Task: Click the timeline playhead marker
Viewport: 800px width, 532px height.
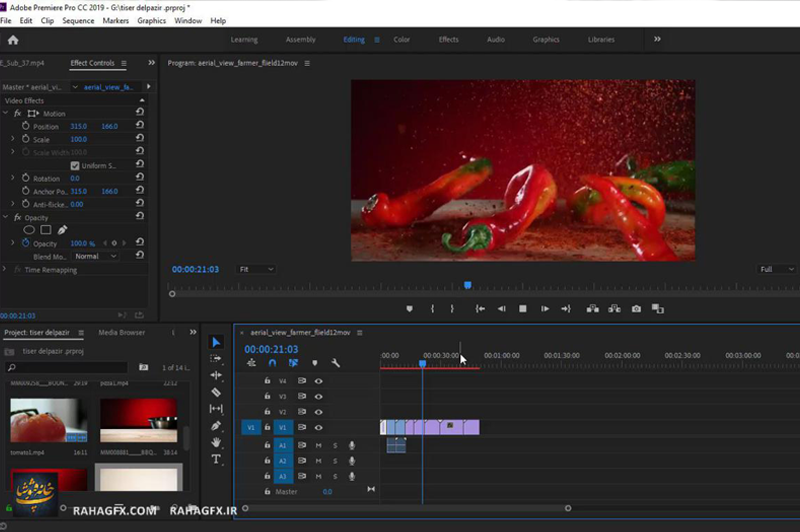Action: click(422, 363)
